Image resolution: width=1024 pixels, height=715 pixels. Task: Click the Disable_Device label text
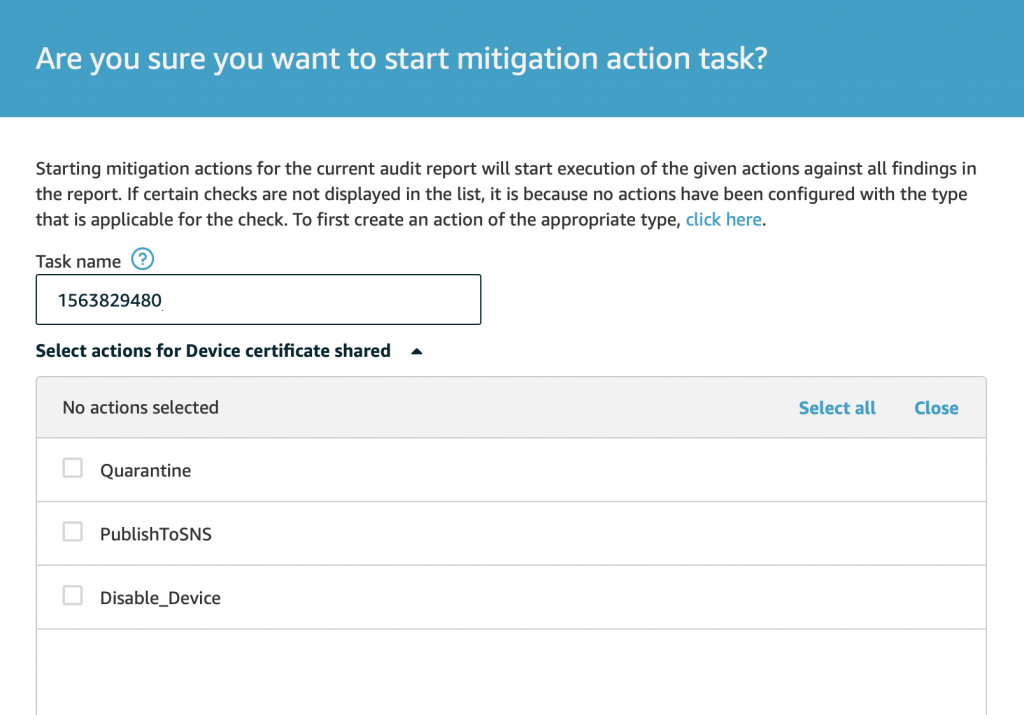[160, 598]
